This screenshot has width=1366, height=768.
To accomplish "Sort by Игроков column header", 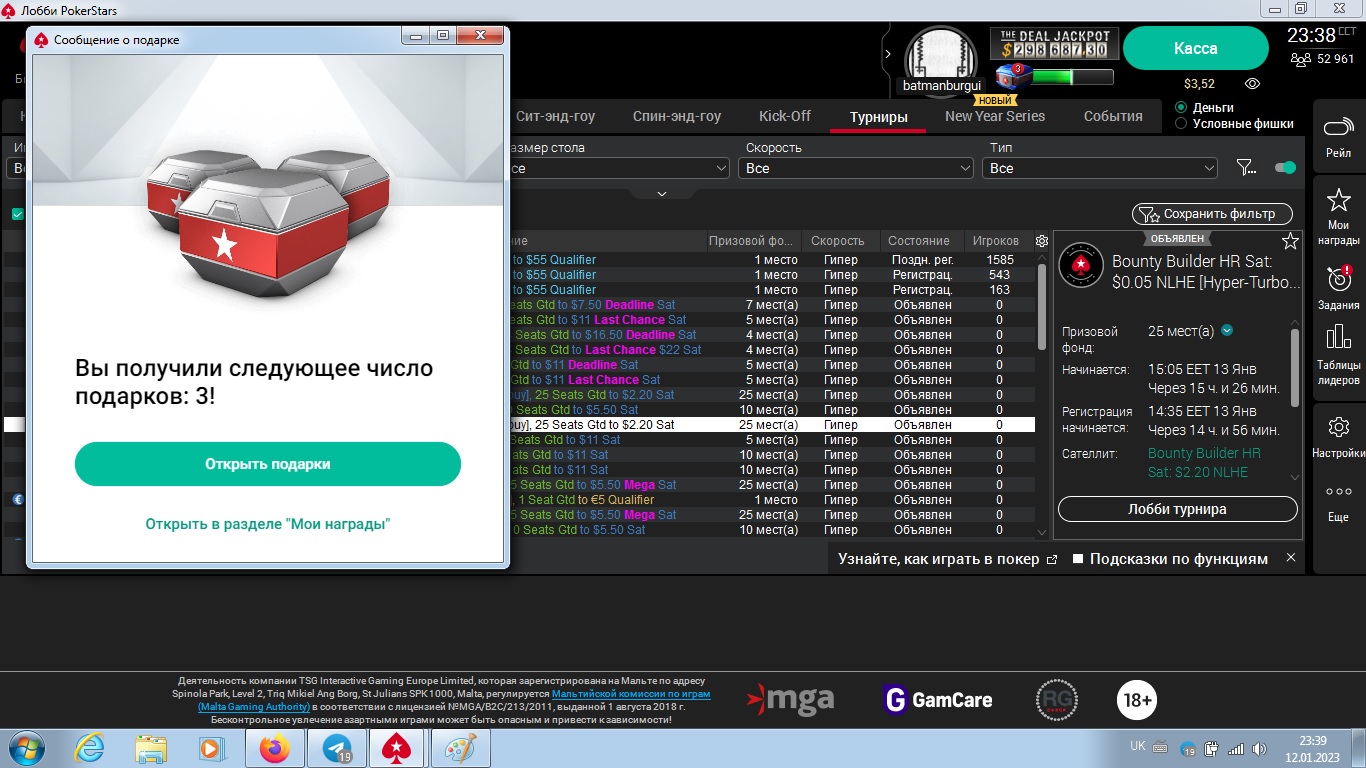I will pyautogui.click(x=995, y=241).
